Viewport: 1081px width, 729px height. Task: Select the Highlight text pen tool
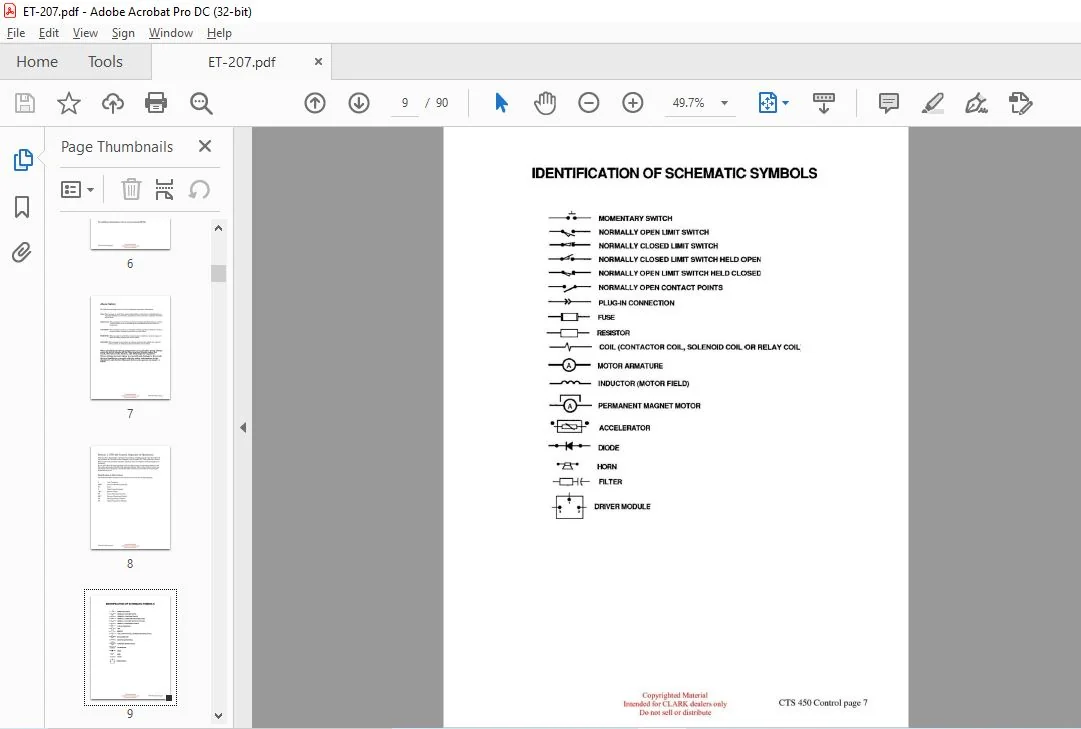(x=933, y=103)
